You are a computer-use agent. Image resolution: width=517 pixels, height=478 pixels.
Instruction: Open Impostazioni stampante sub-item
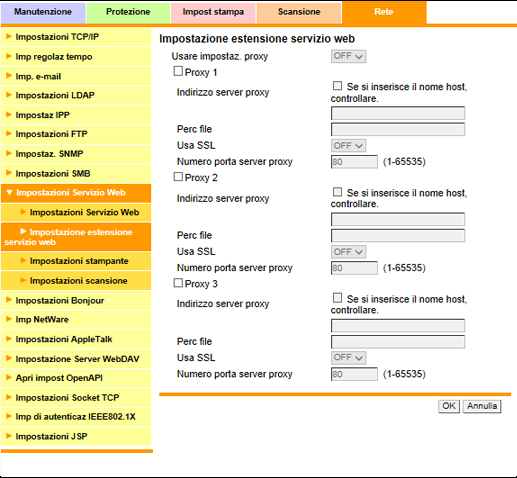point(76,261)
